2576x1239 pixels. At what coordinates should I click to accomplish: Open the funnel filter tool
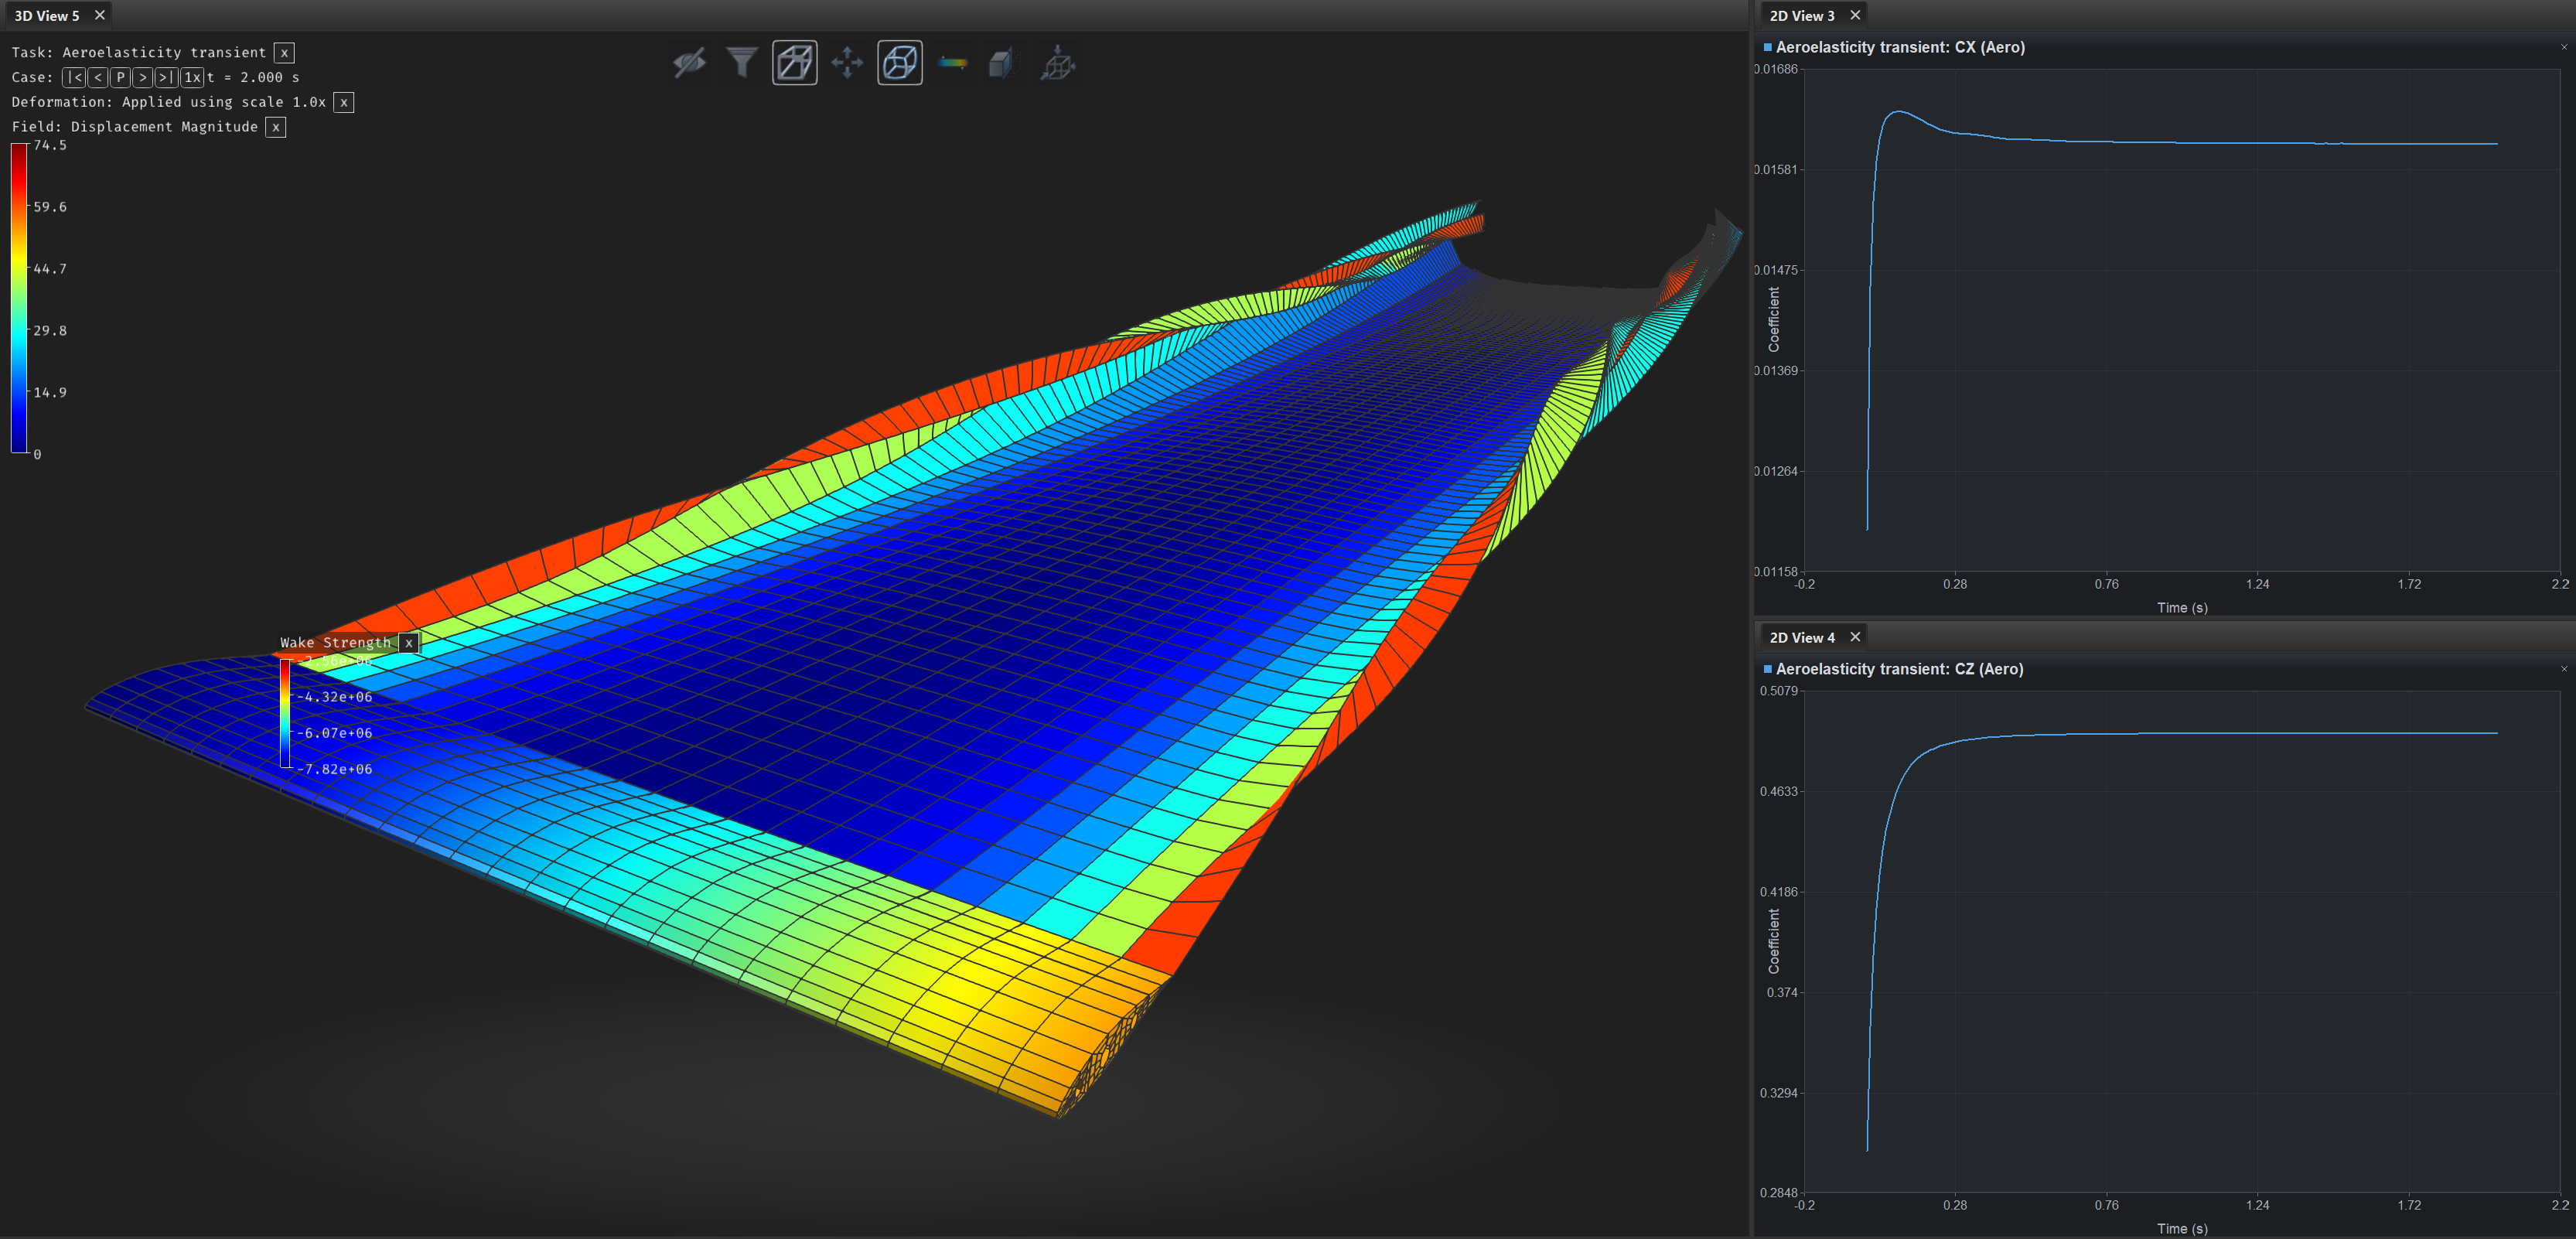click(x=742, y=63)
